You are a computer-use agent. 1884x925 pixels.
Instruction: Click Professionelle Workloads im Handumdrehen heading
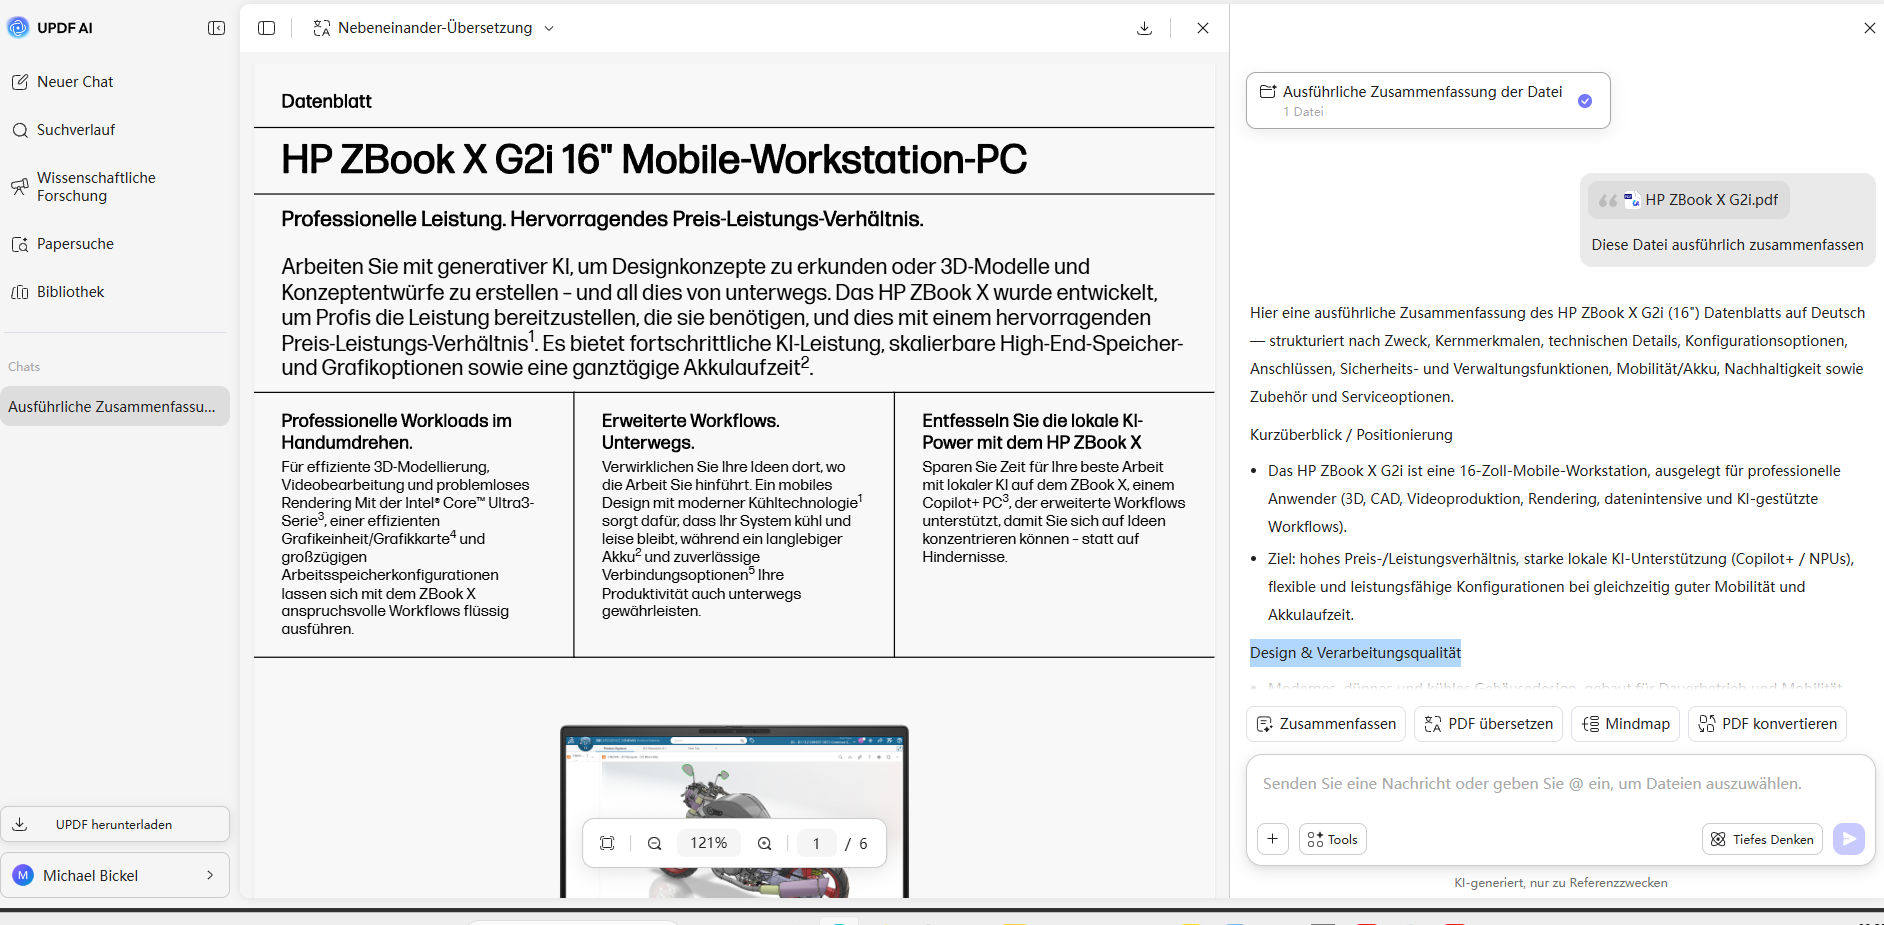396,432
